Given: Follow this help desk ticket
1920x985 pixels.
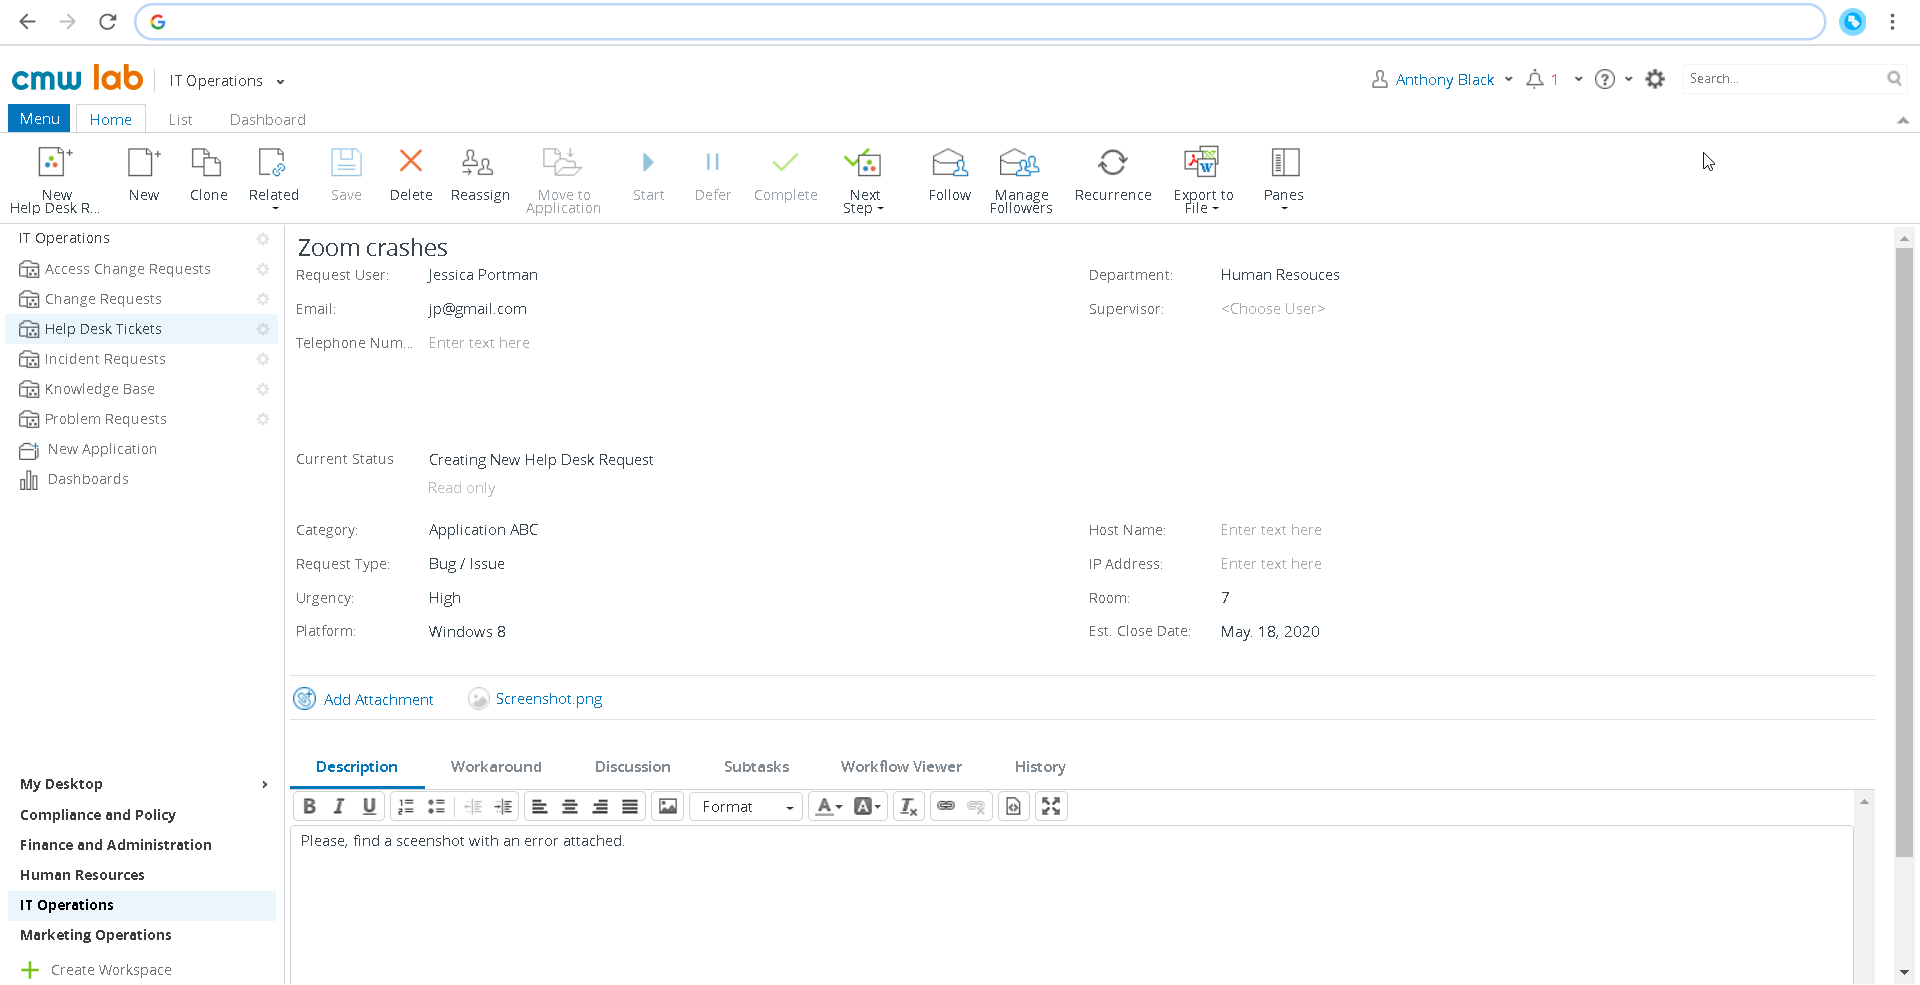Looking at the screenshot, I should click(949, 176).
